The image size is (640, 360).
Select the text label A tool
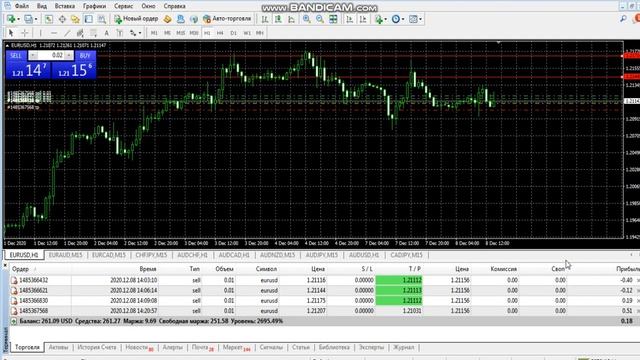click(107, 33)
